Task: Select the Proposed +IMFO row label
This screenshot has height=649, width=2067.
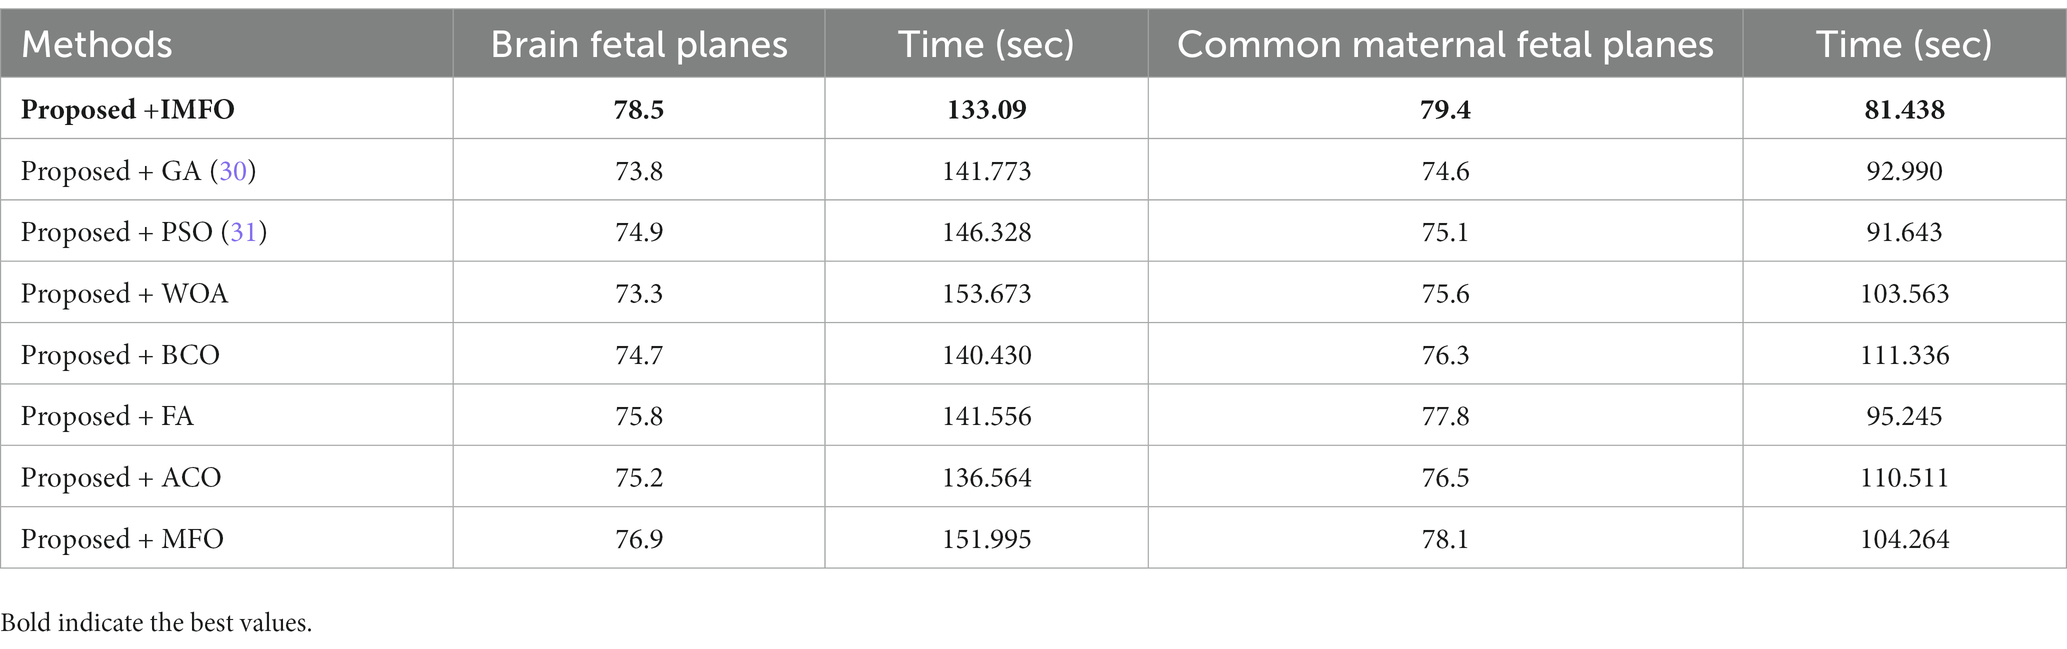Action: 128,109
